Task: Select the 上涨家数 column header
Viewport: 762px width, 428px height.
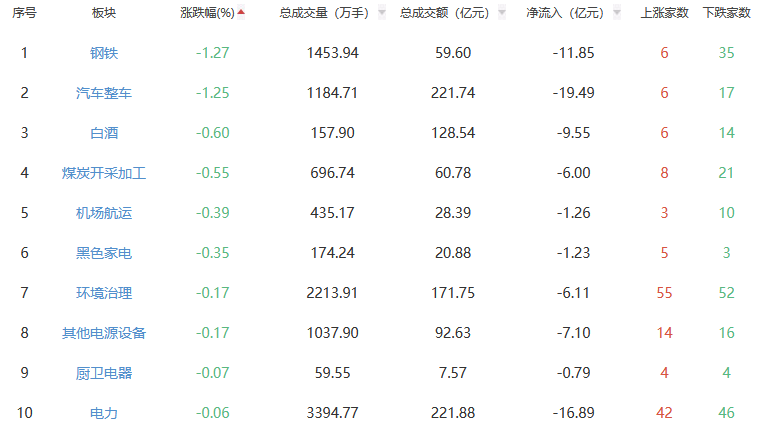Action: tap(664, 13)
